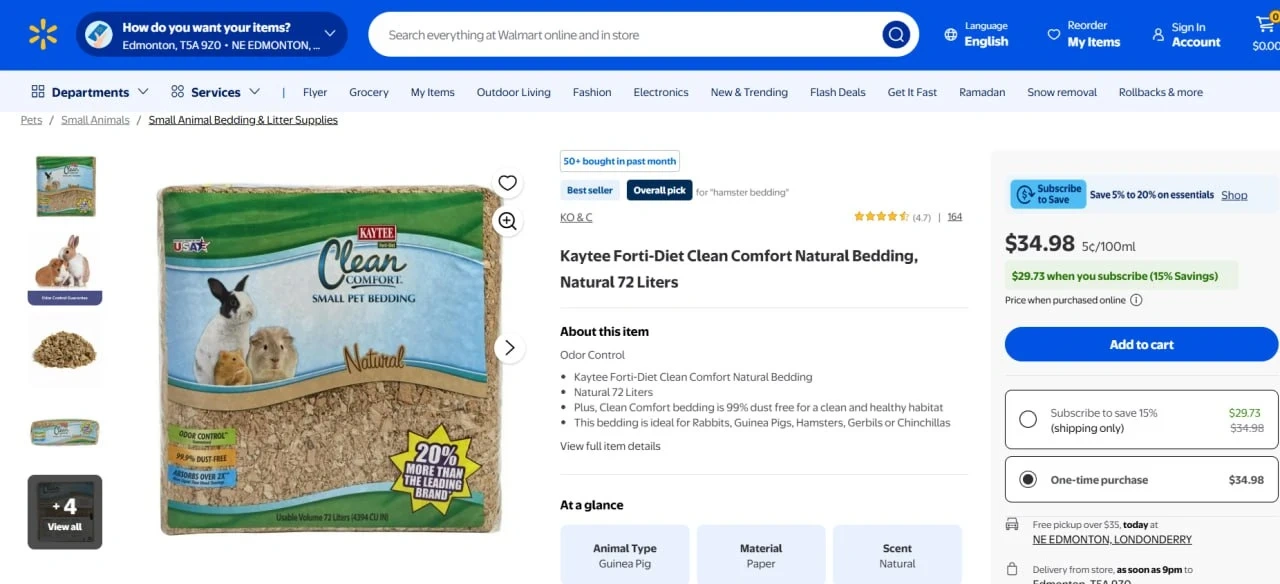Open the Grocery menu item
This screenshot has height=584, width=1280.
pyautogui.click(x=368, y=92)
